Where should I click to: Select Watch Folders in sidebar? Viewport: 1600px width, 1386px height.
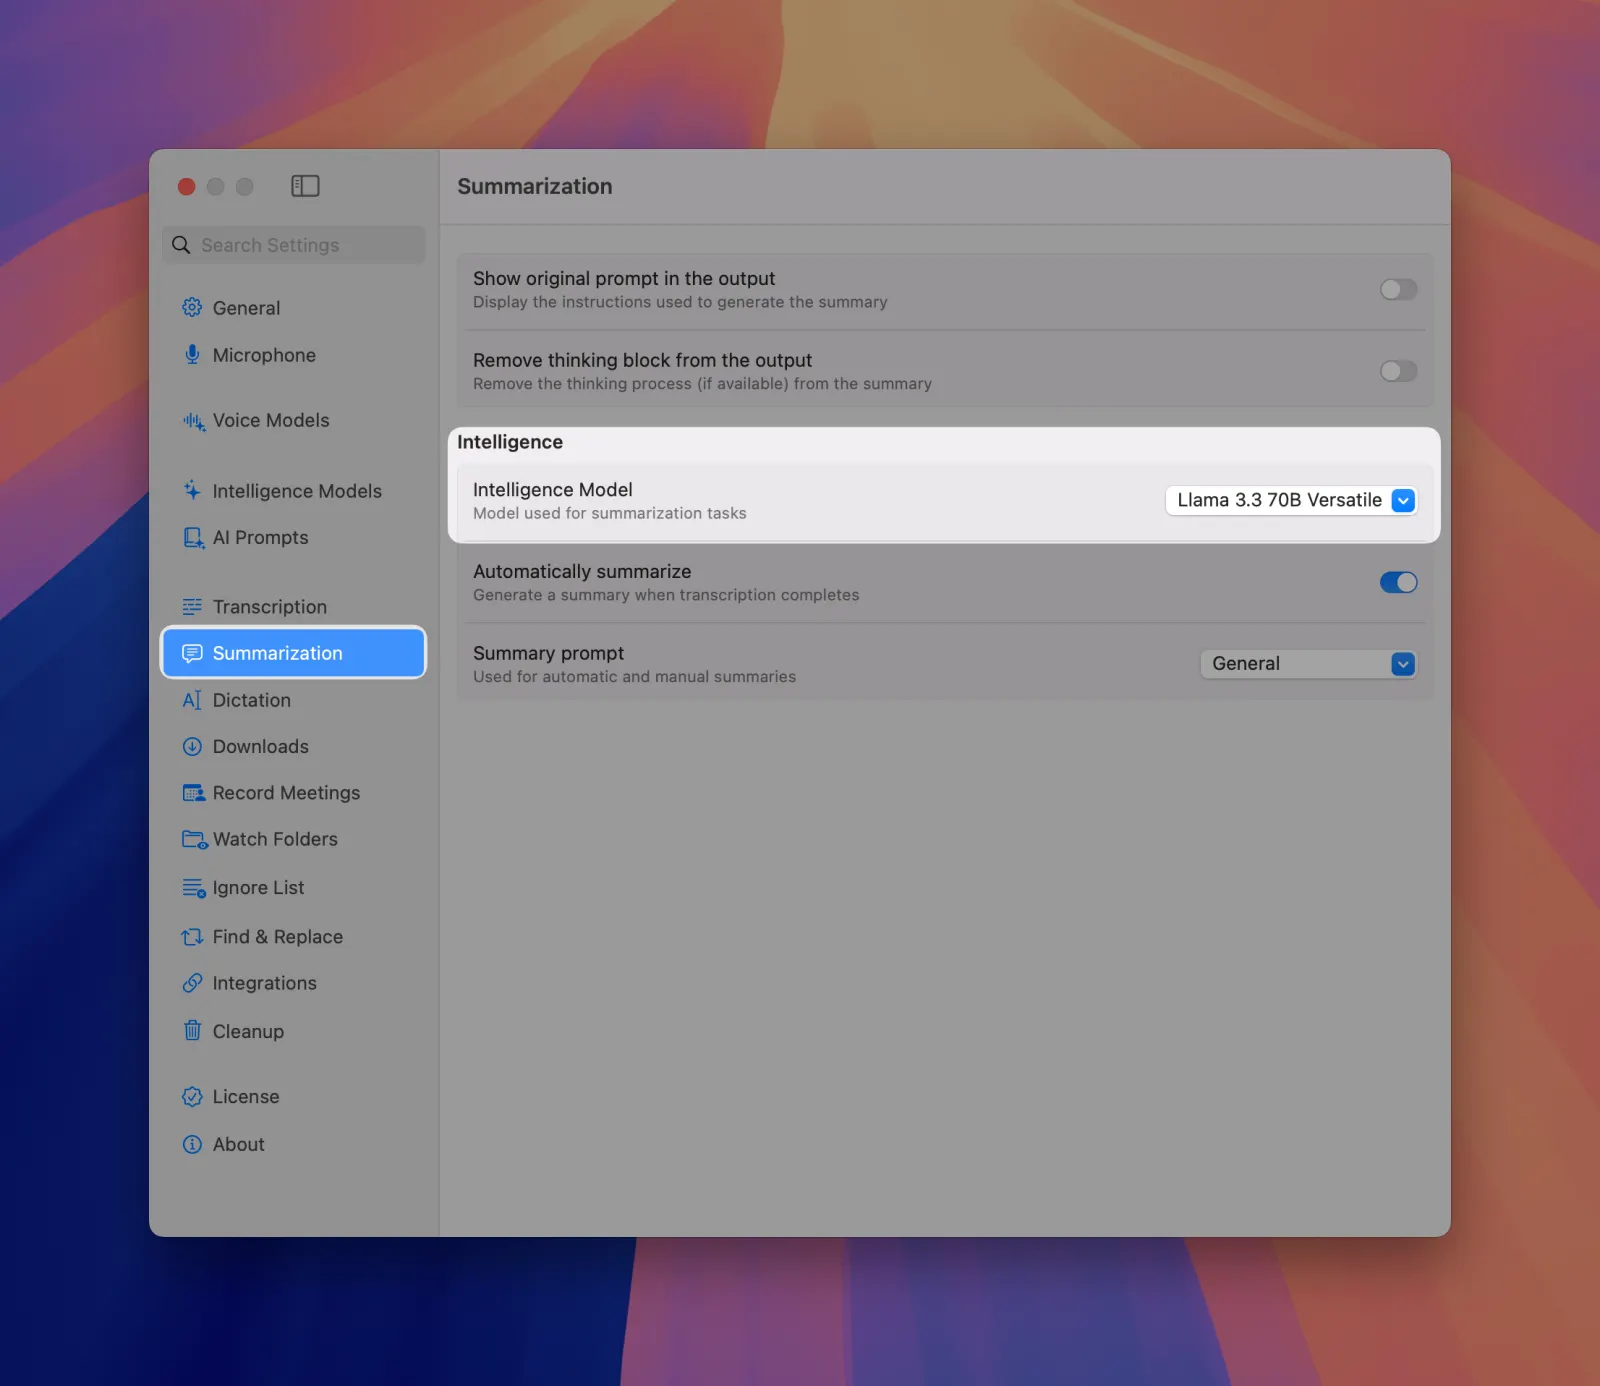click(293, 839)
